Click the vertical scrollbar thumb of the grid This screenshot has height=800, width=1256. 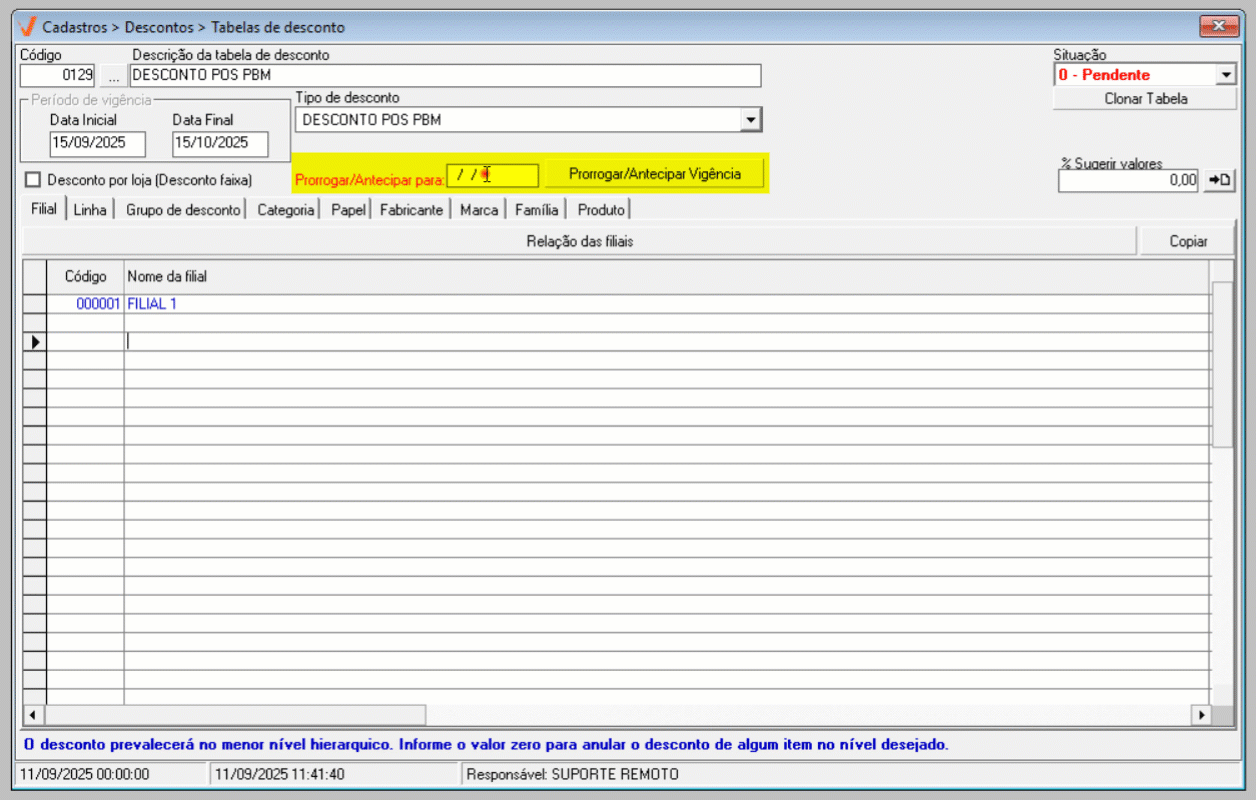[x=1223, y=364]
